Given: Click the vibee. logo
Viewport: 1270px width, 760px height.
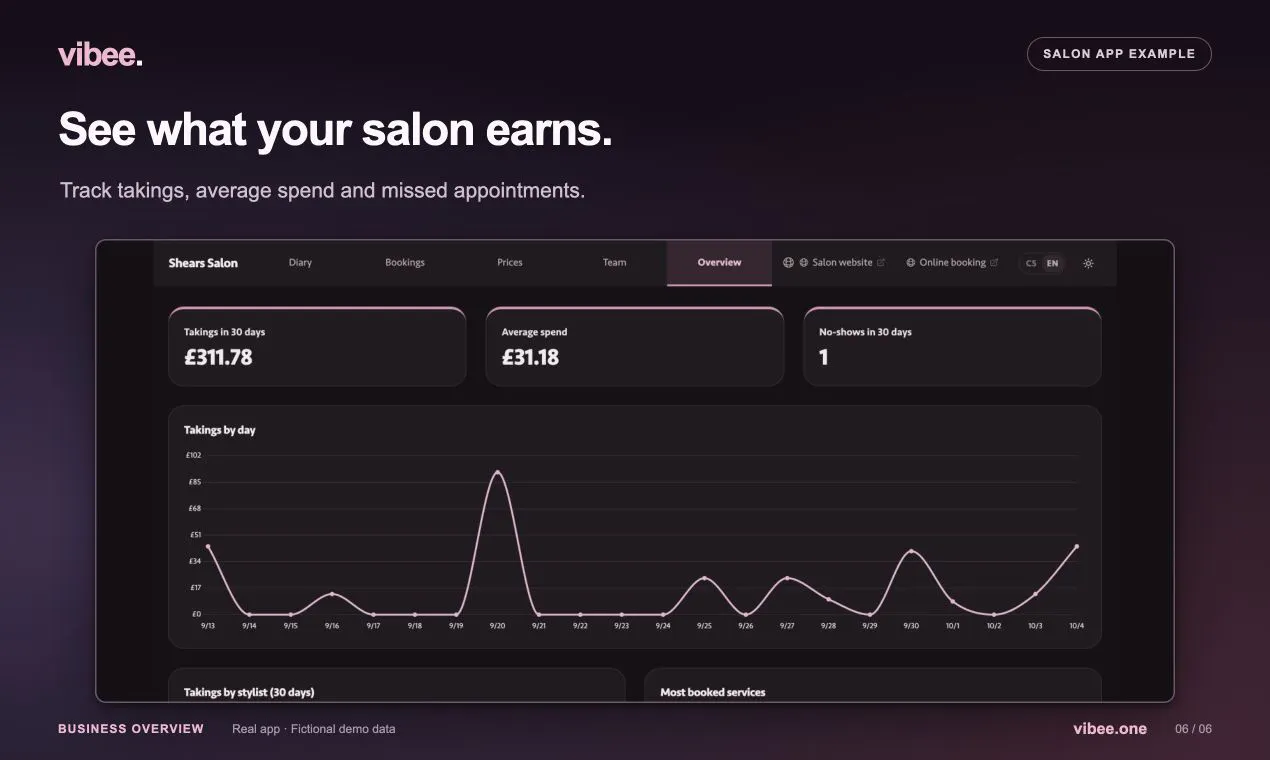Looking at the screenshot, I should click(100, 54).
